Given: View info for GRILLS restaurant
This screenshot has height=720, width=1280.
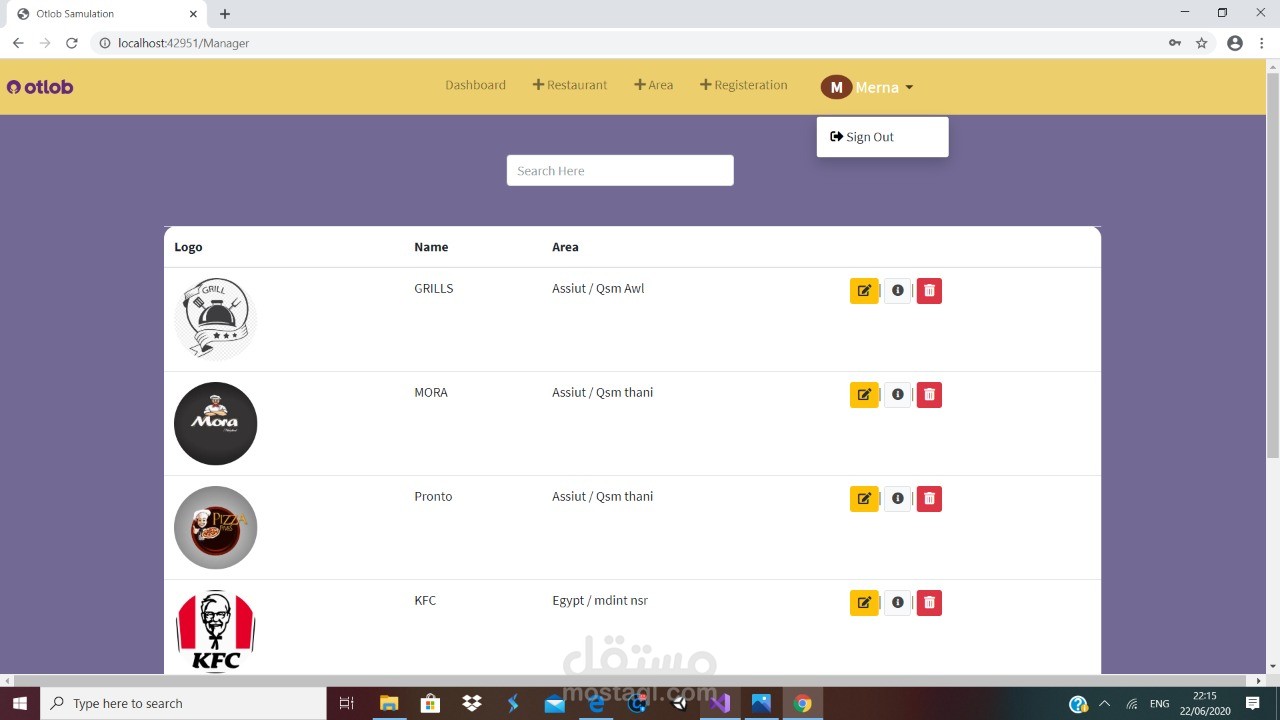Looking at the screenshot, I should pos(898,291).
